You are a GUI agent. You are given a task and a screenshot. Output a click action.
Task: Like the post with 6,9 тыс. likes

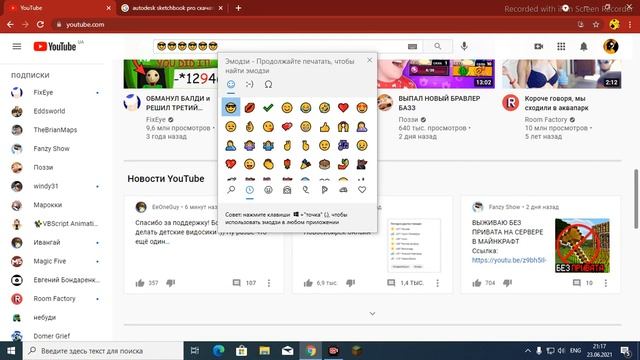tap(308, 283)
